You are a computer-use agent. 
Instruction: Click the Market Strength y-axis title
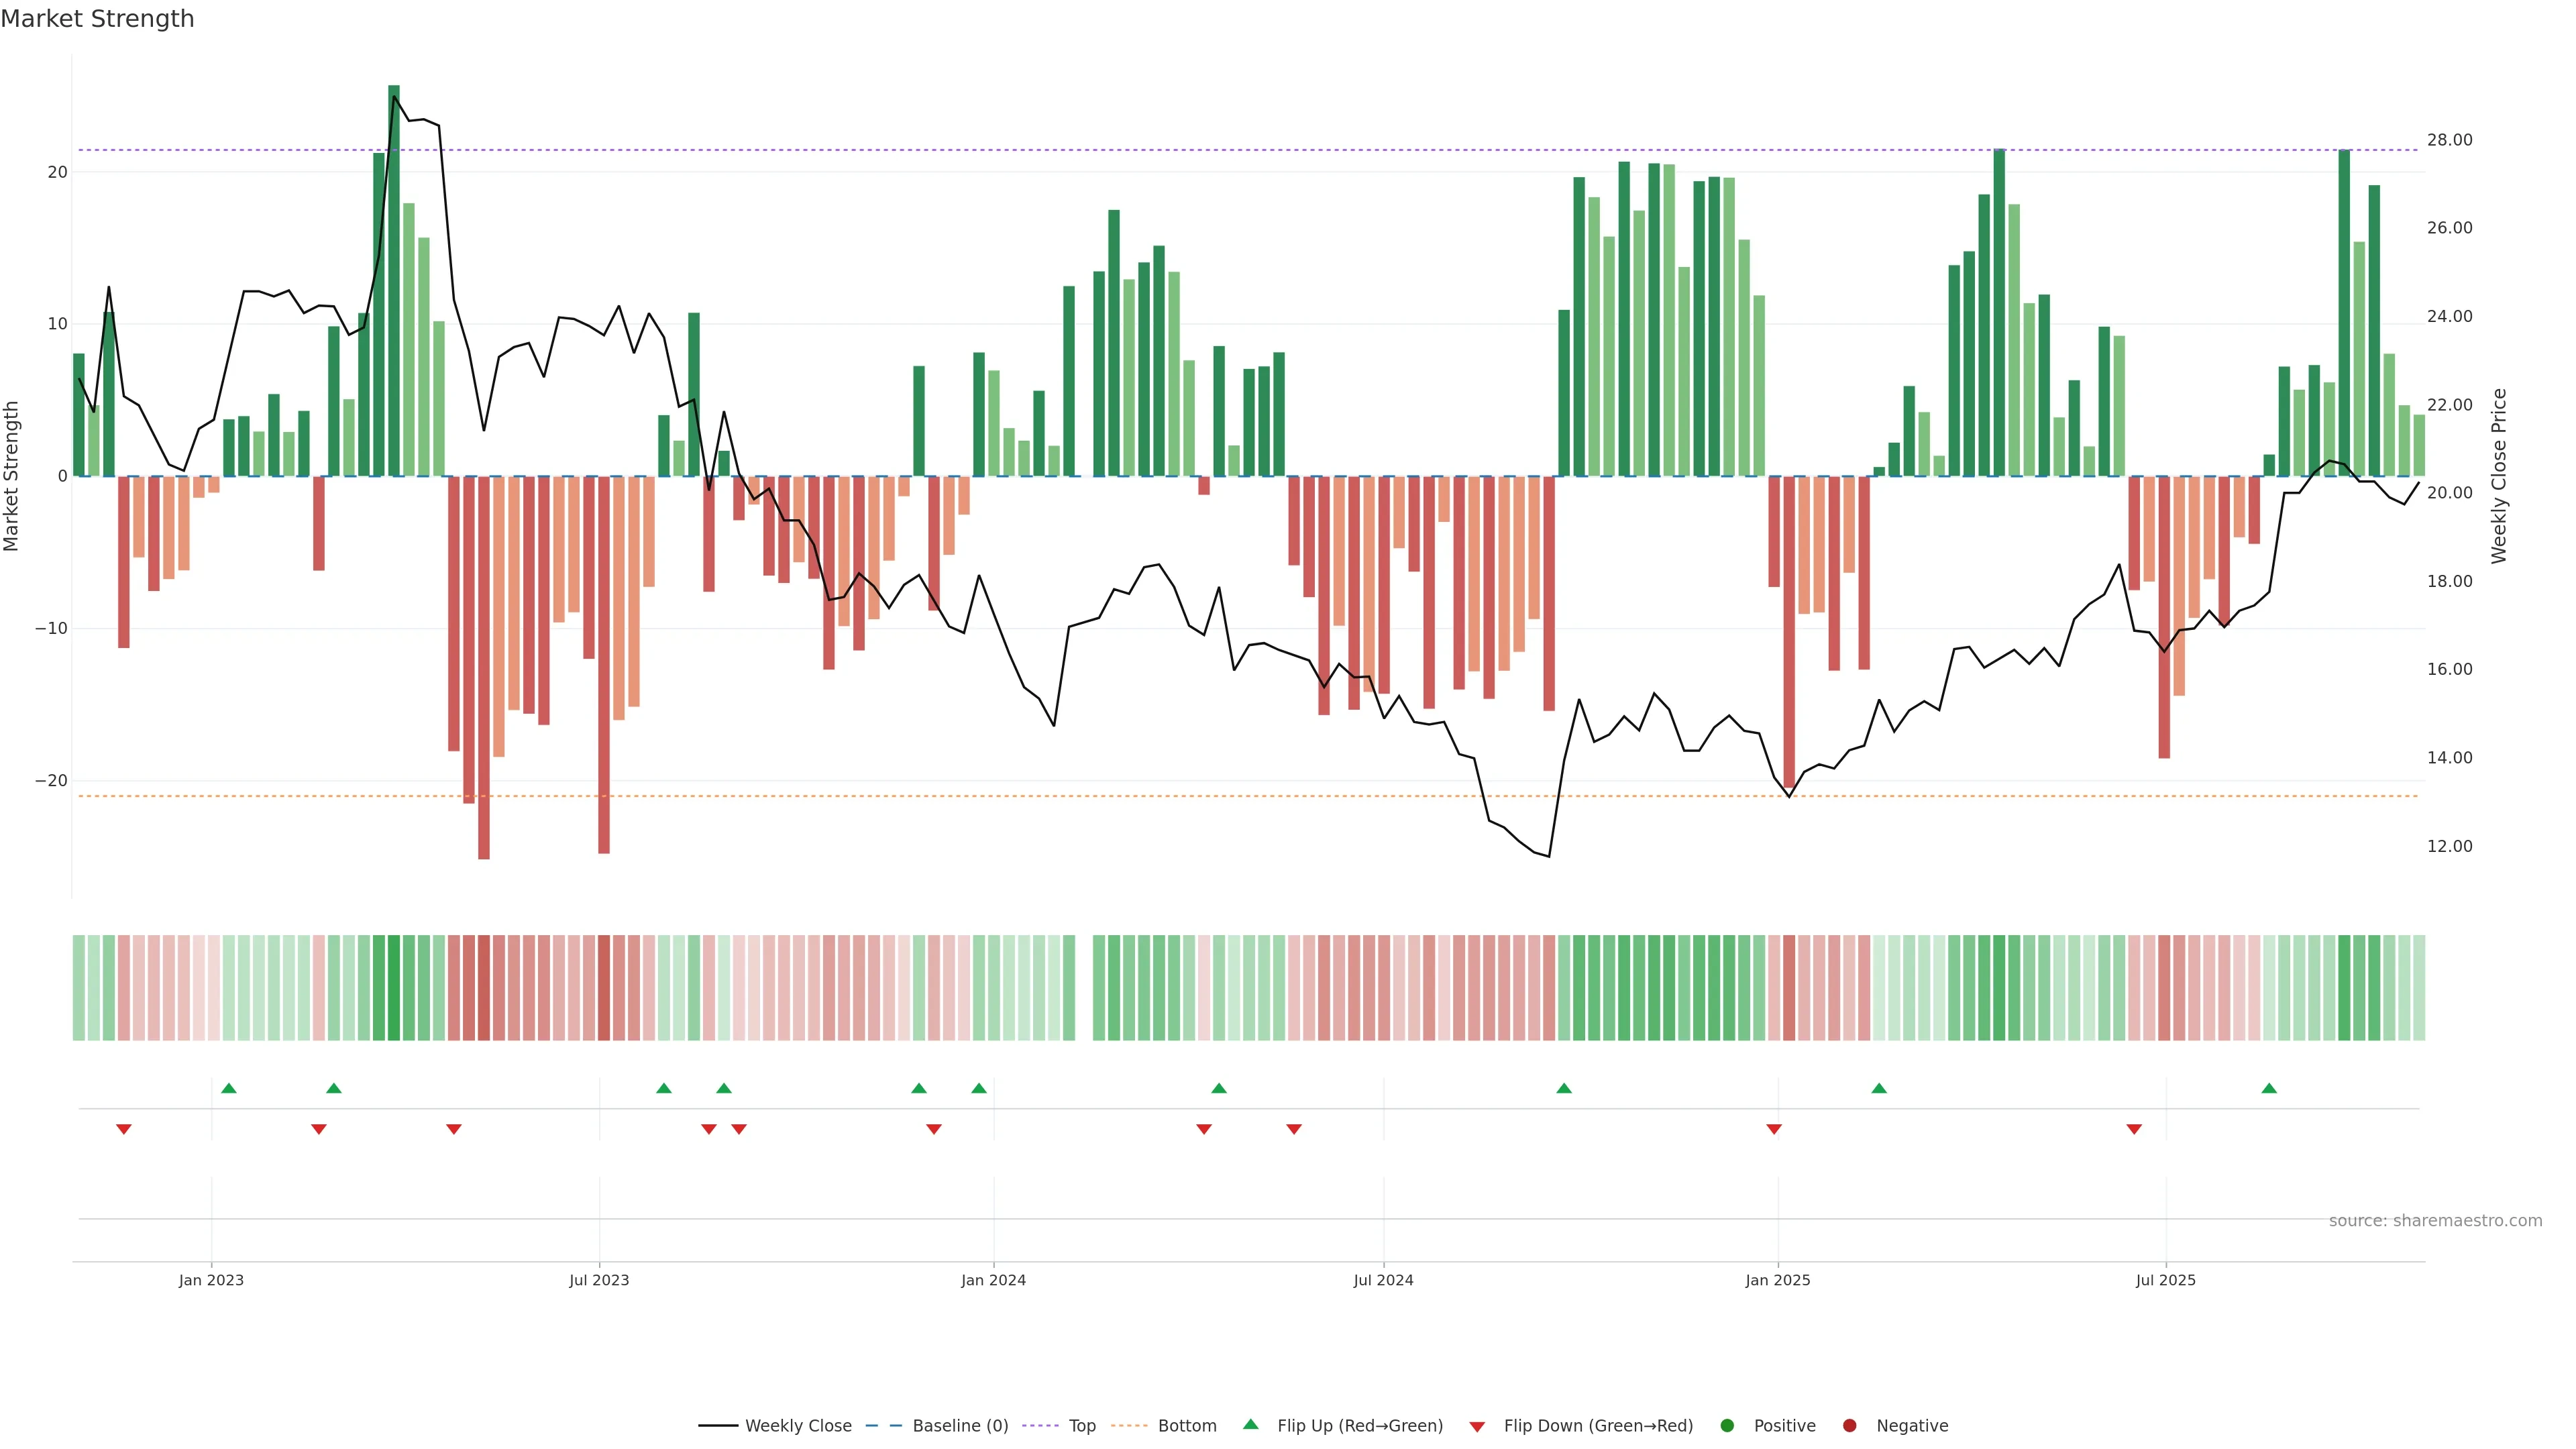coord(12,476)
